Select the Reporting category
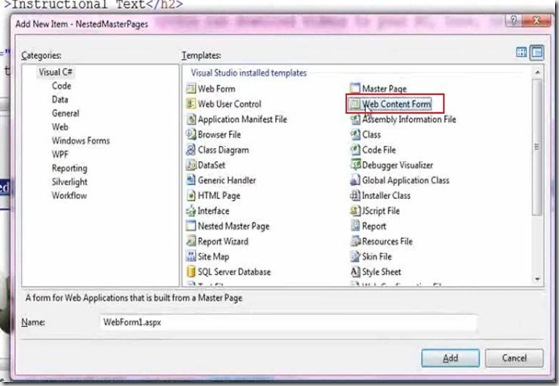Viewport: 559px width, 386px height. pyautogui.click(x=70, y=168)
